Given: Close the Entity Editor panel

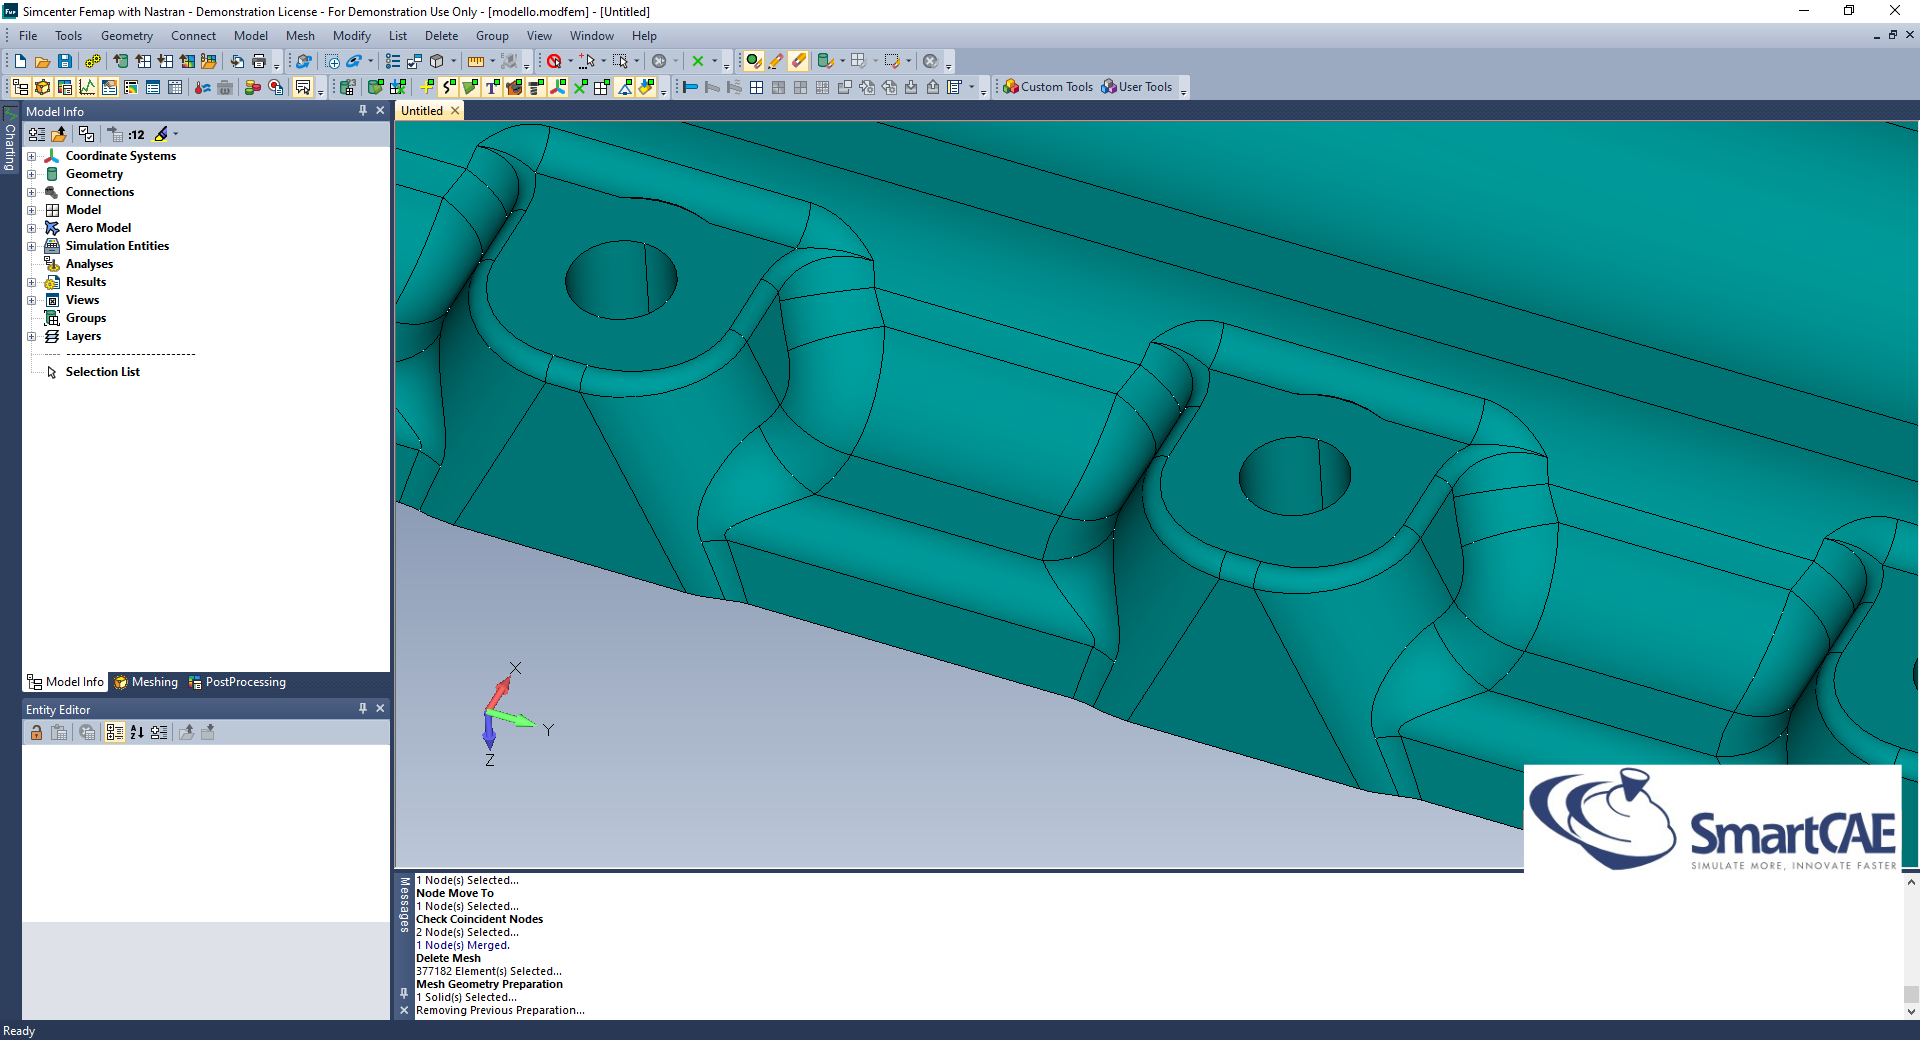Looking at the screenshot, I should [x=380, y=708].
